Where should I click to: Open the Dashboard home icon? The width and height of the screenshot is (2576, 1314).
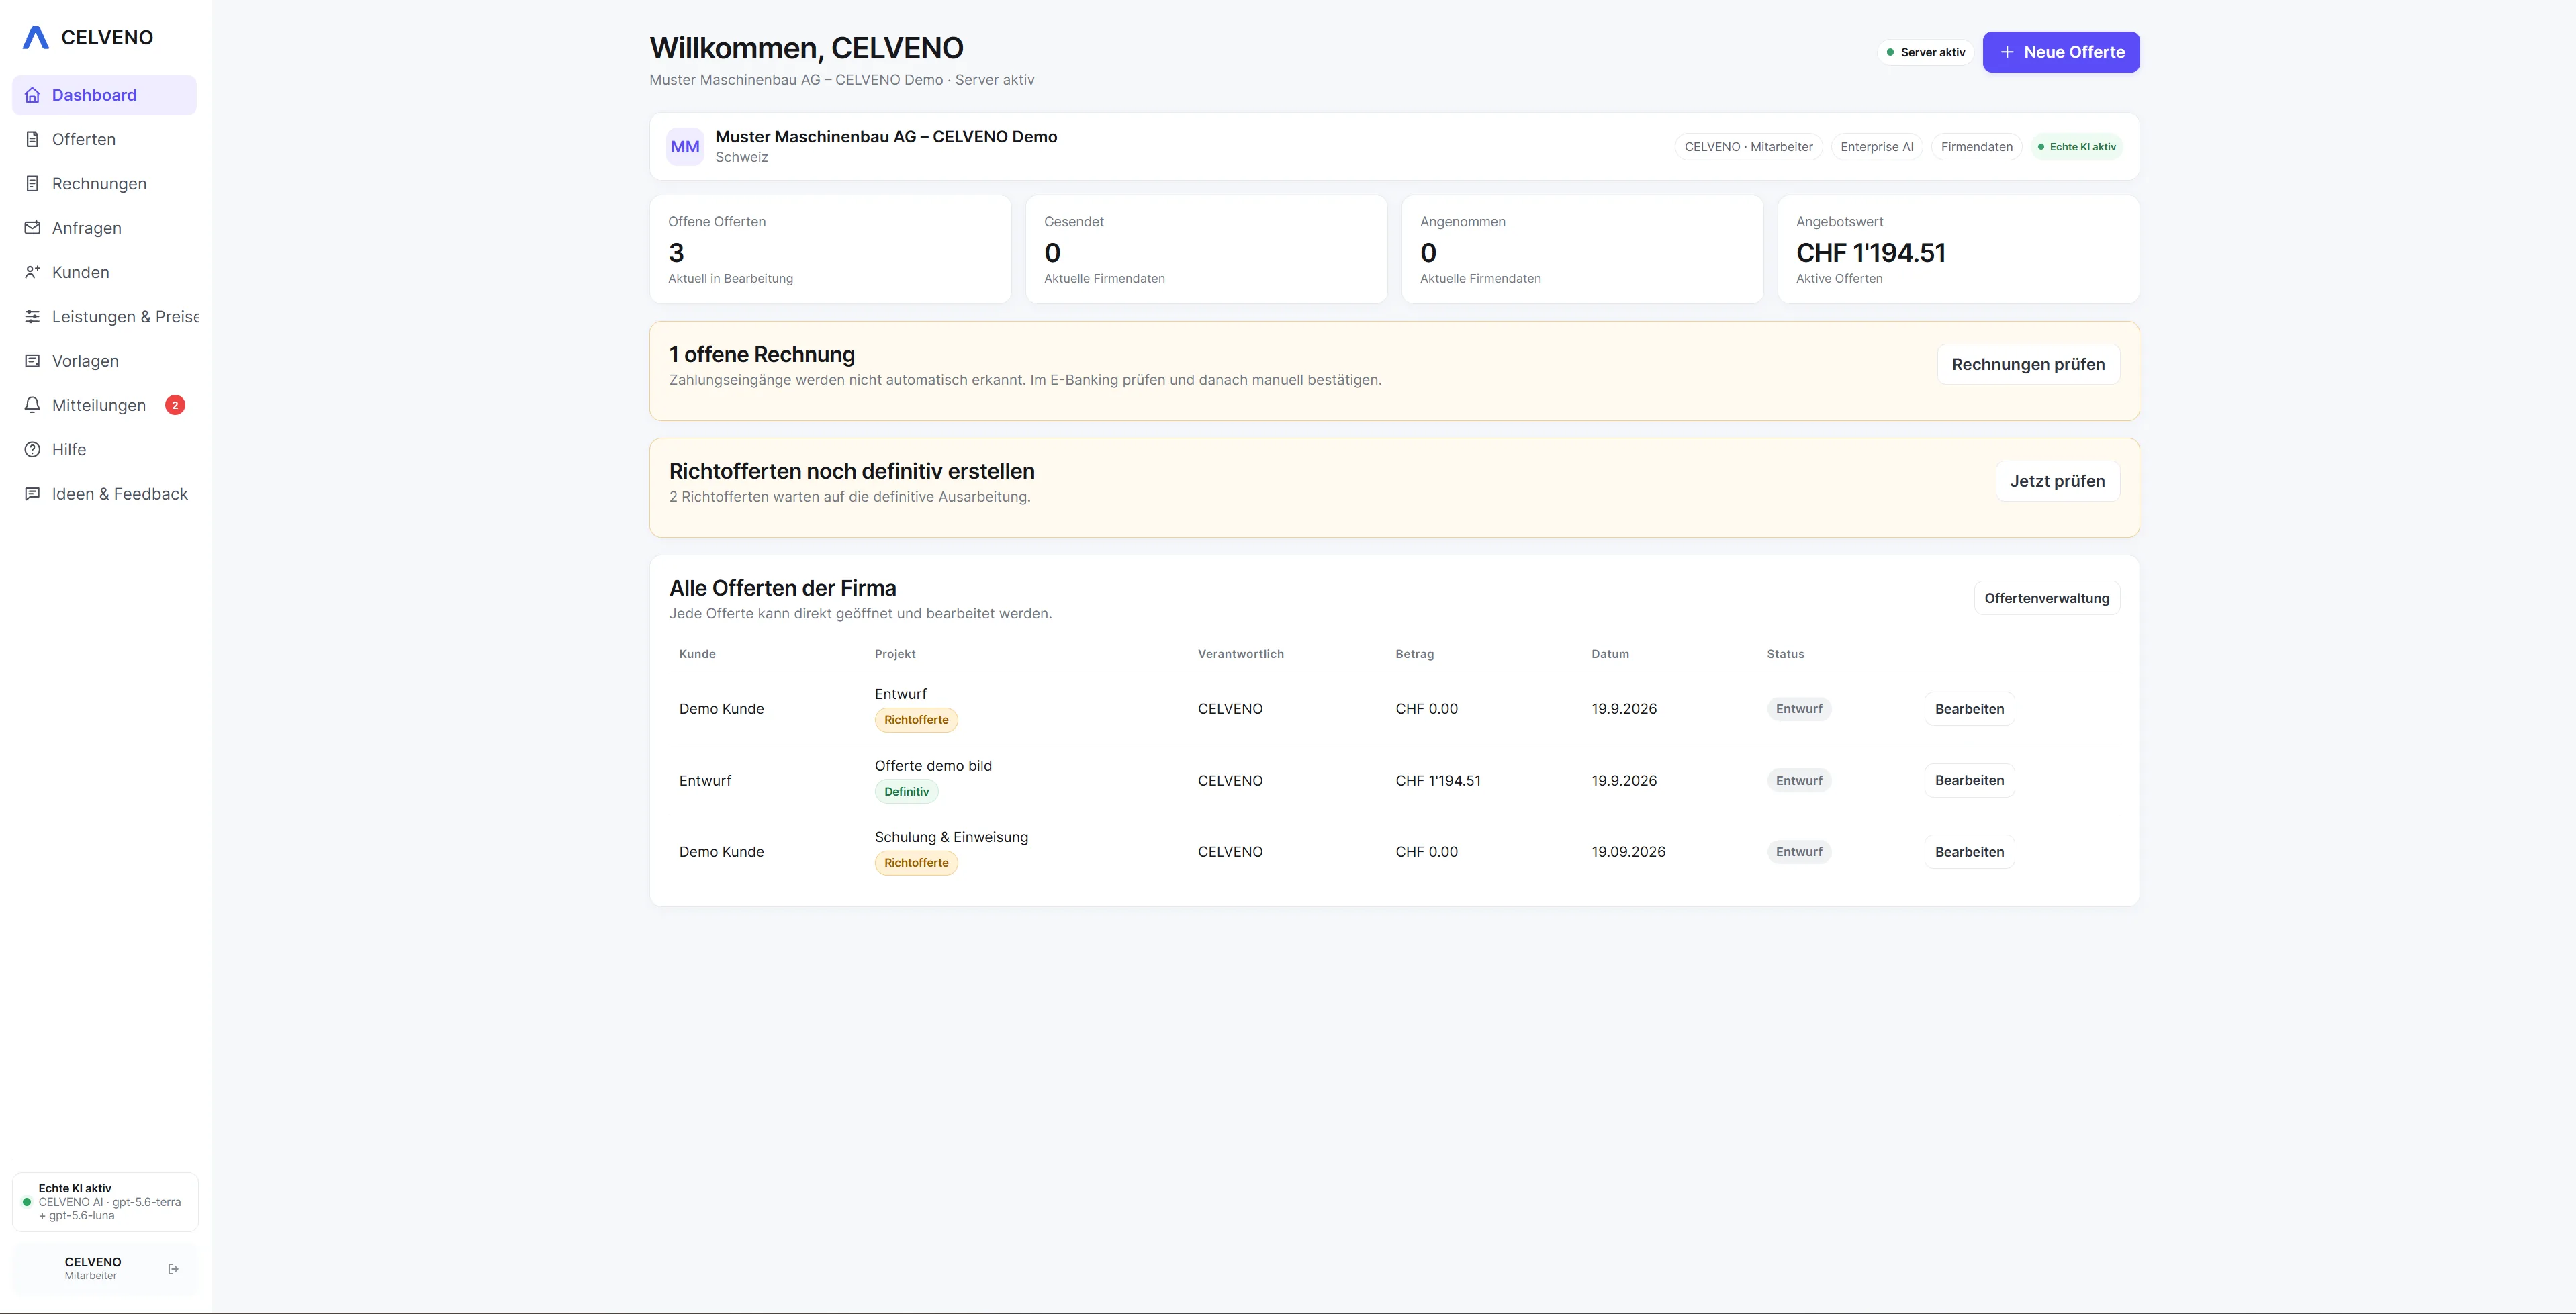(32, 95)
